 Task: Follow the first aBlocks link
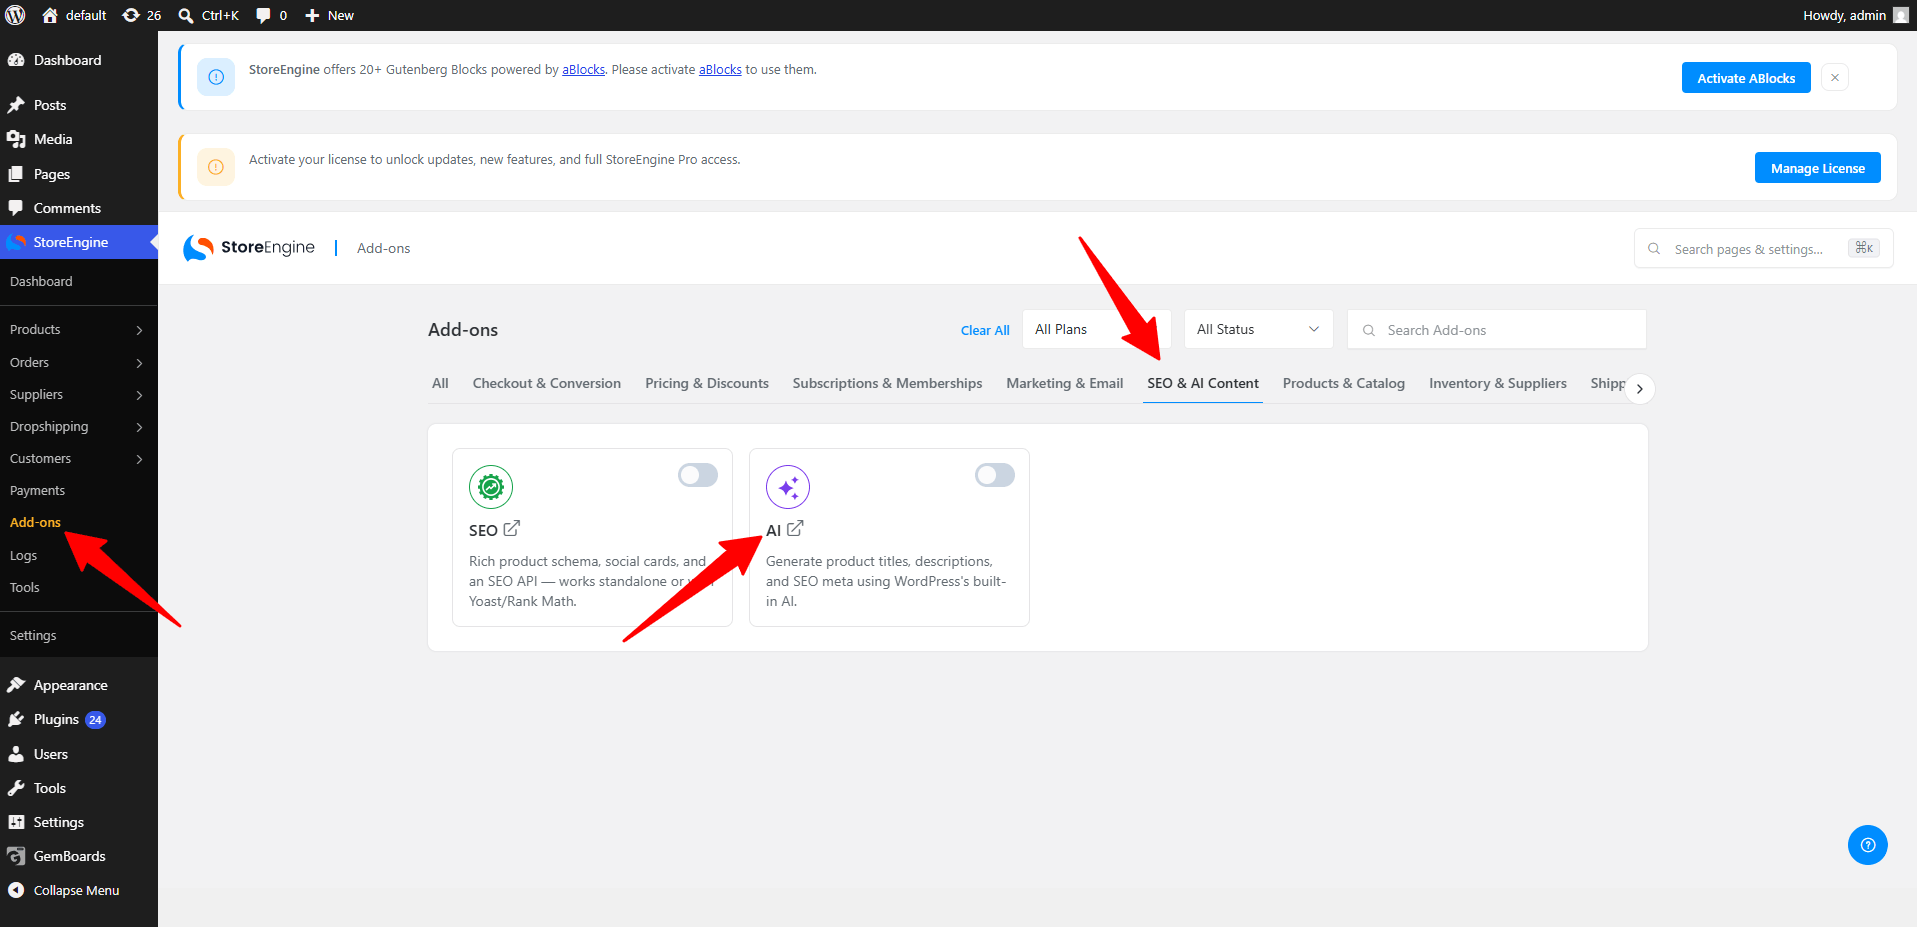(x=583, y=70)
